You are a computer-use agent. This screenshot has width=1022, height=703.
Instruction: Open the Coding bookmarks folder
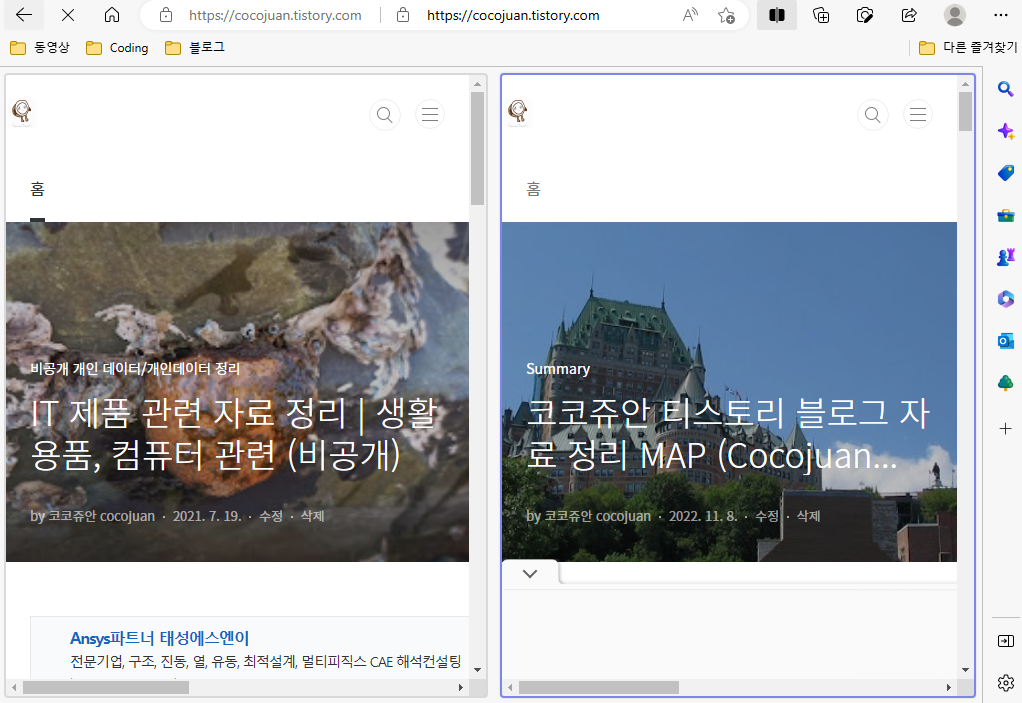(118, 48)
